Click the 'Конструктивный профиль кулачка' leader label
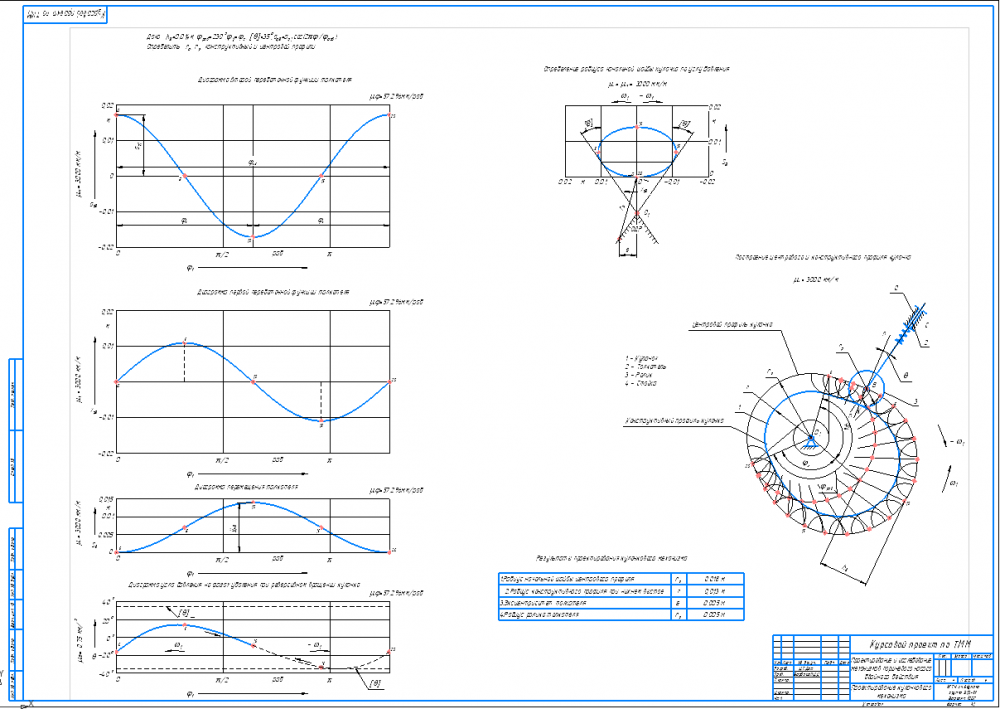This screenshot has height=709, width=1000. (x=675, y=421)
